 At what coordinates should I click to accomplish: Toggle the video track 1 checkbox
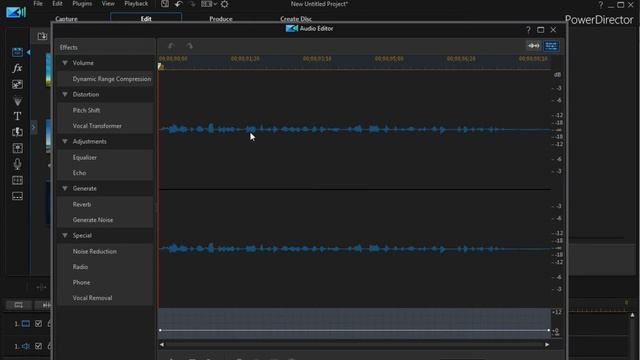pos(38,324)
